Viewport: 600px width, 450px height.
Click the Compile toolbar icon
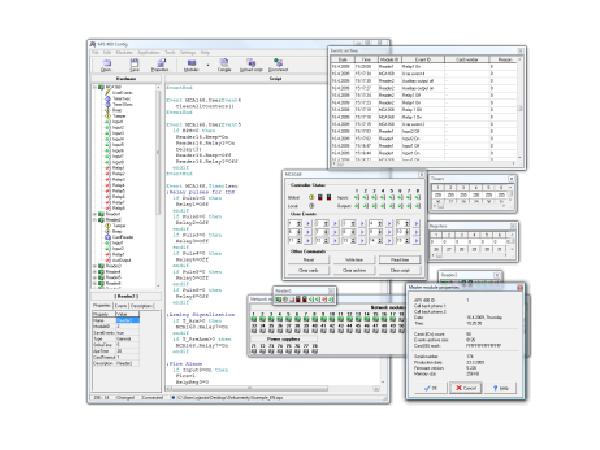tap(226, 65)
